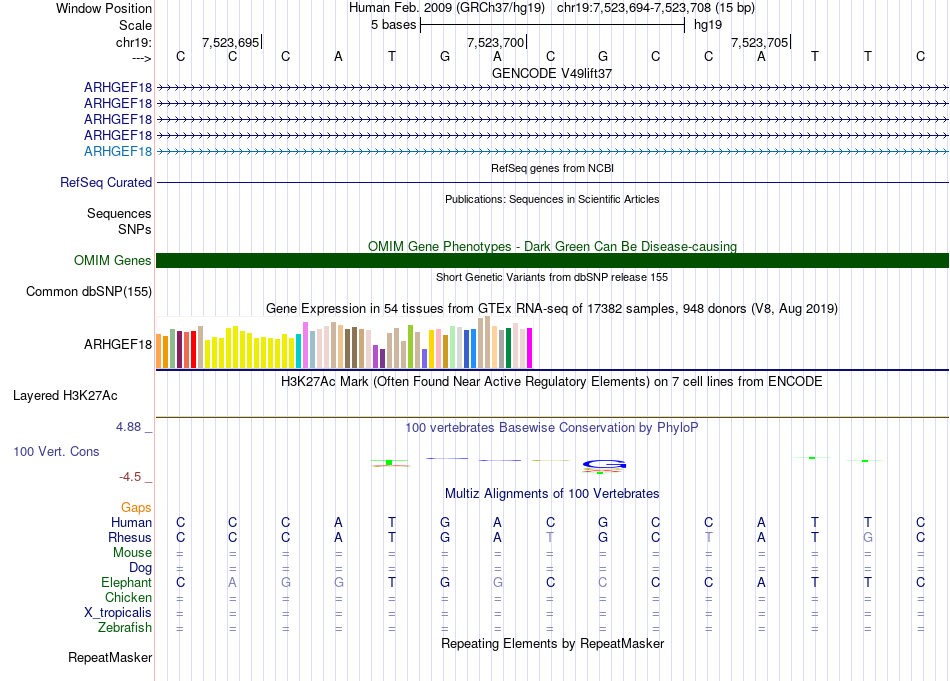Click the 5 bases scale bar
The width and height of the screenshot is (950, 681).
(552, 24)
